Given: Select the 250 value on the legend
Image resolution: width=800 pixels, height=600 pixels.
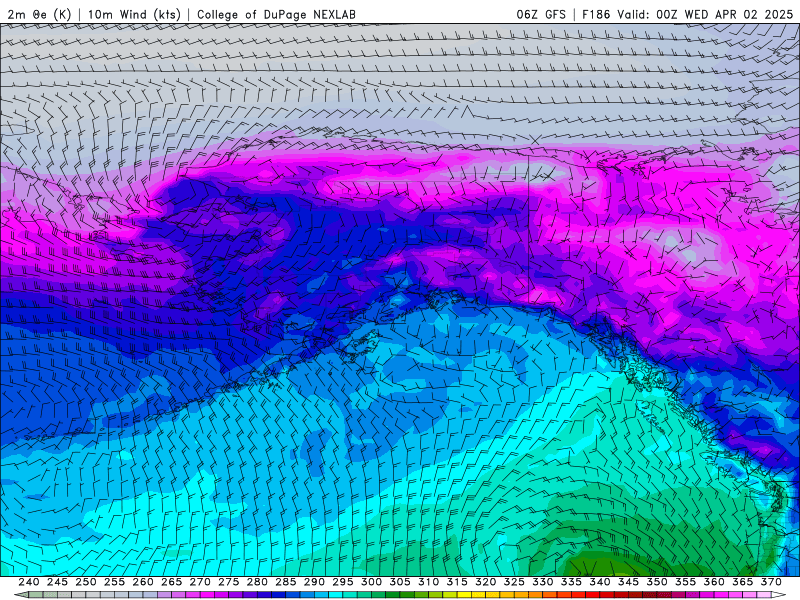Looking at the screenshot, I should (86, 582).
